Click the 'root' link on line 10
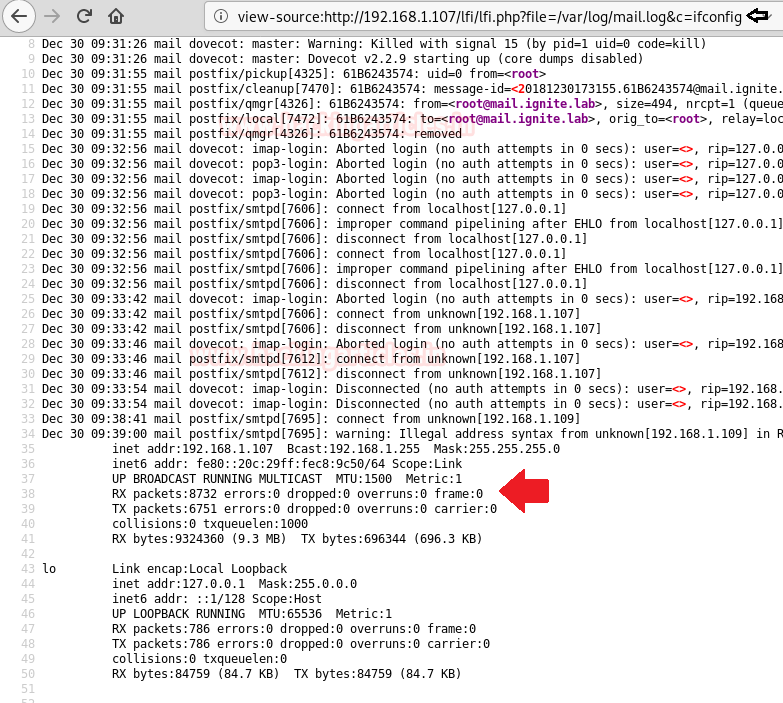 525,74
